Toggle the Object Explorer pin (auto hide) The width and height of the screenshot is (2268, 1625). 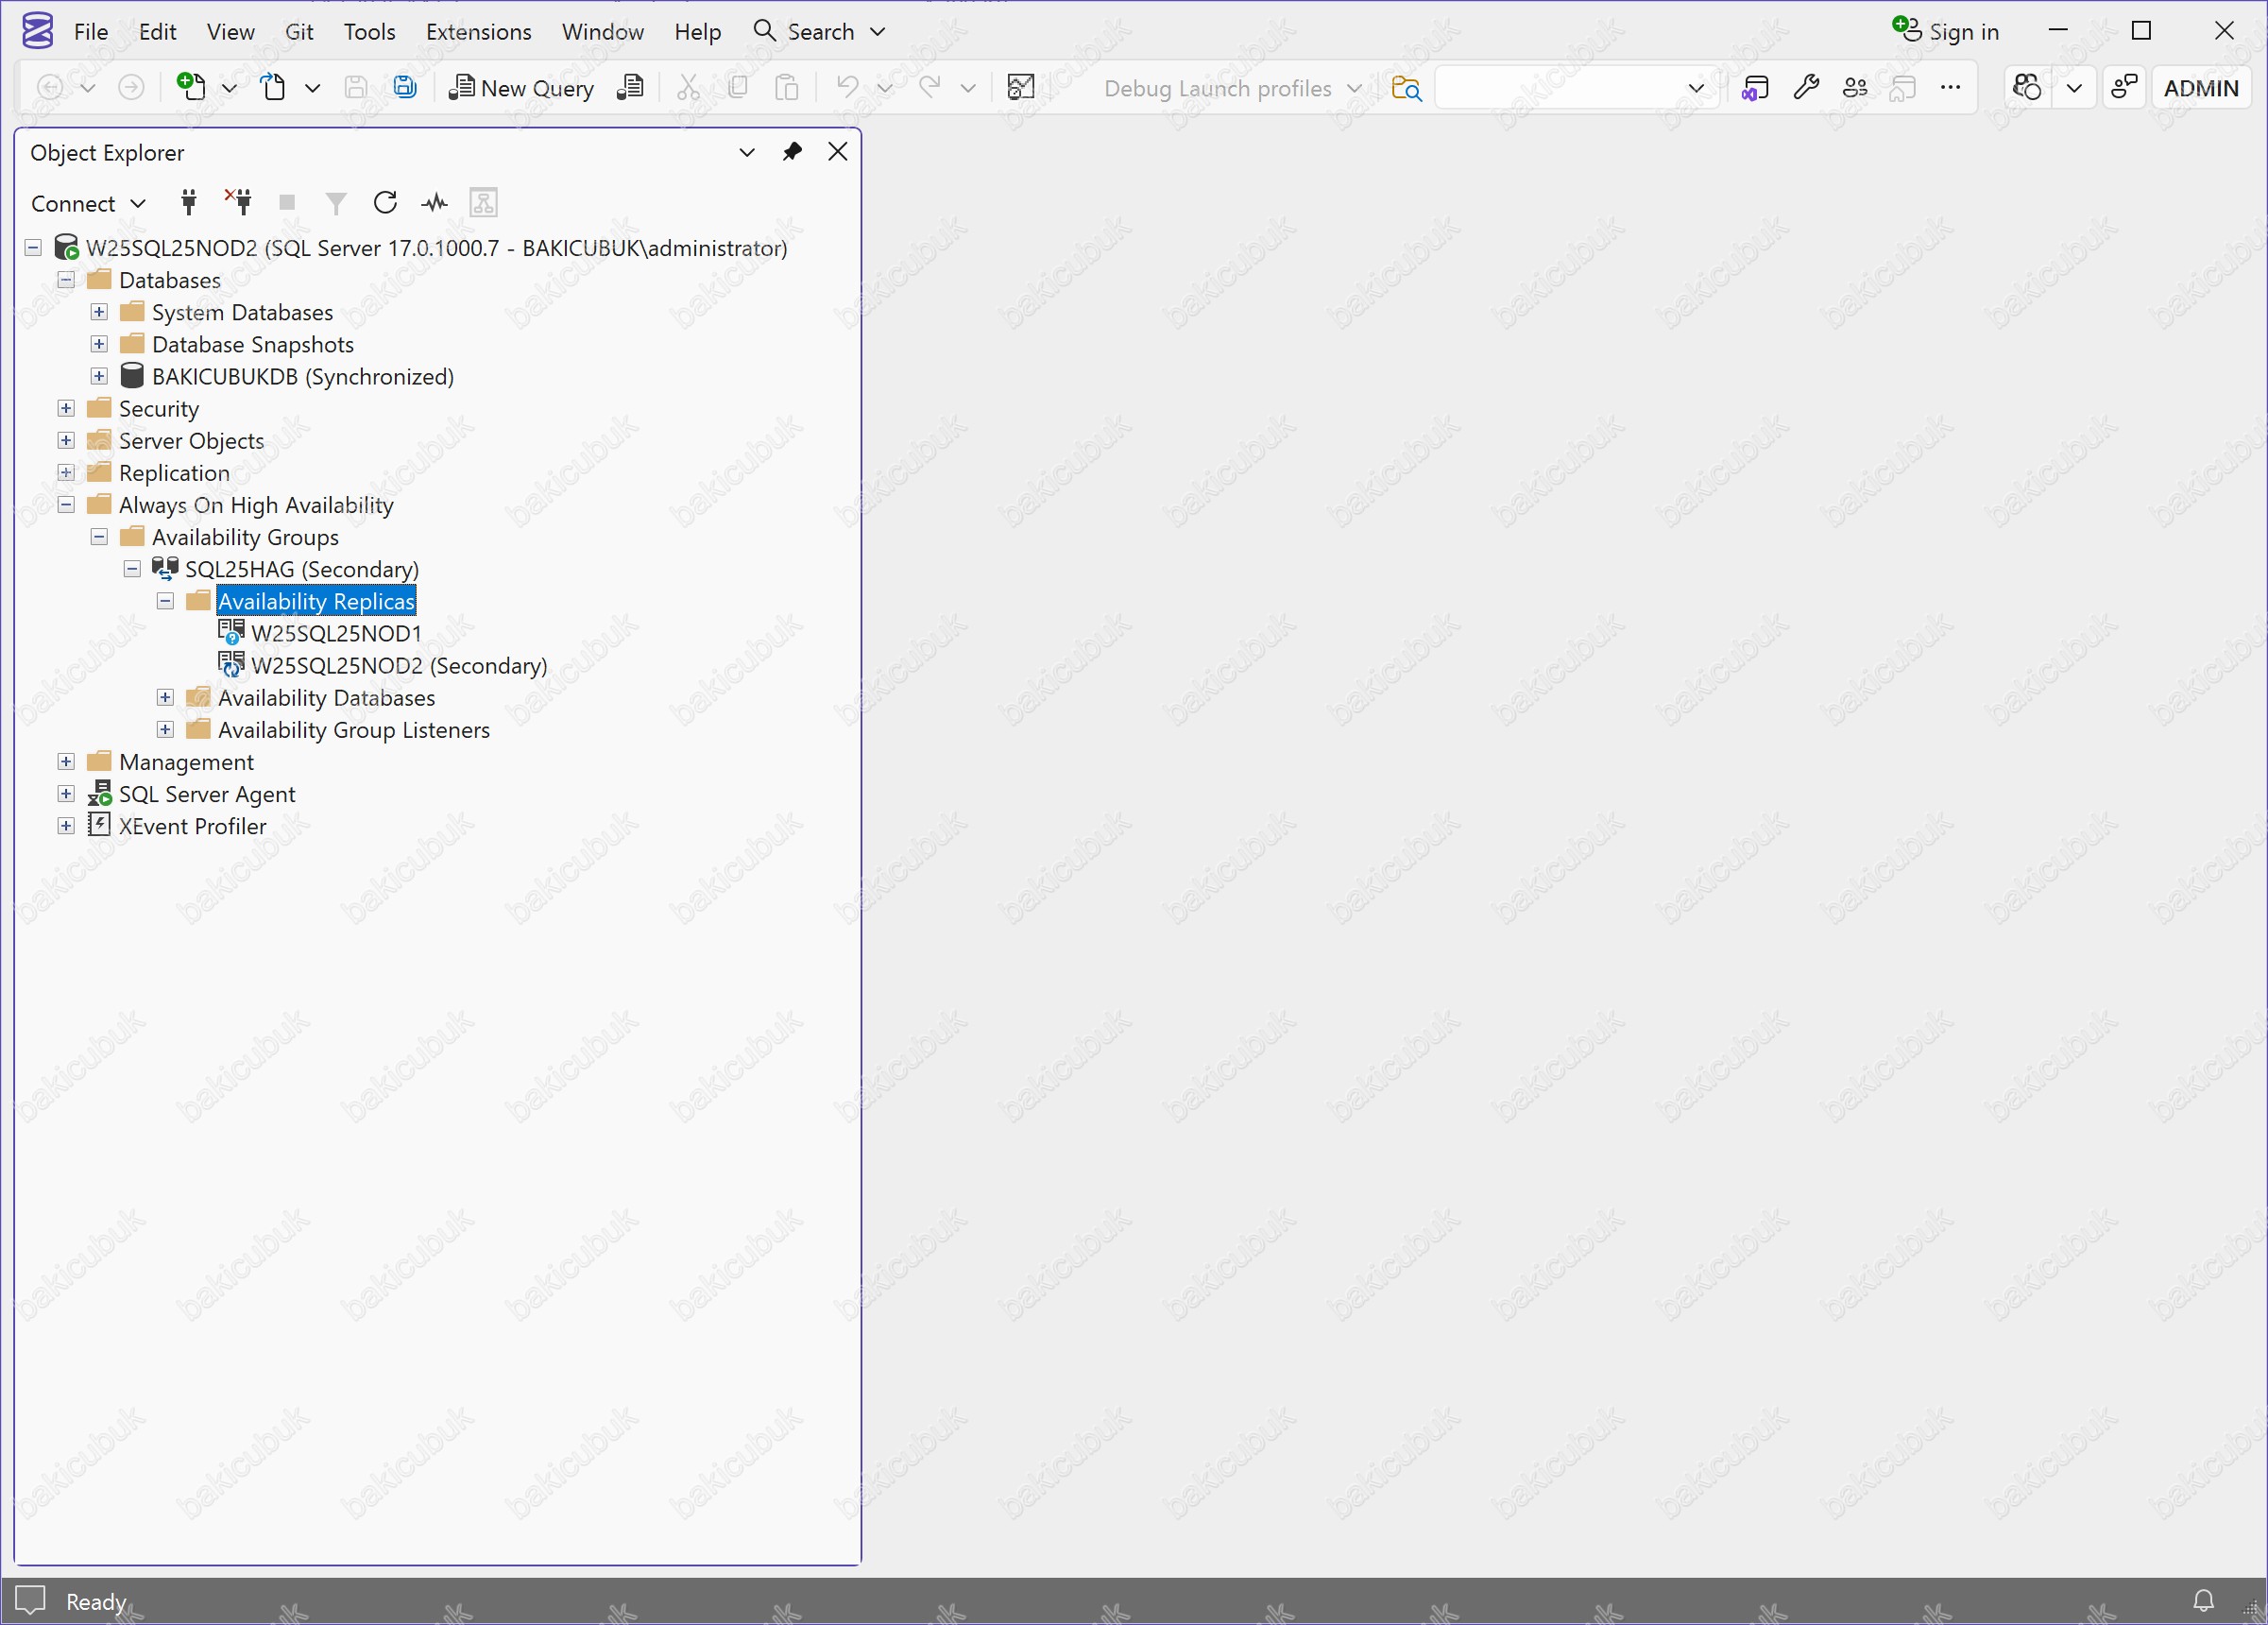click(792, 152)
